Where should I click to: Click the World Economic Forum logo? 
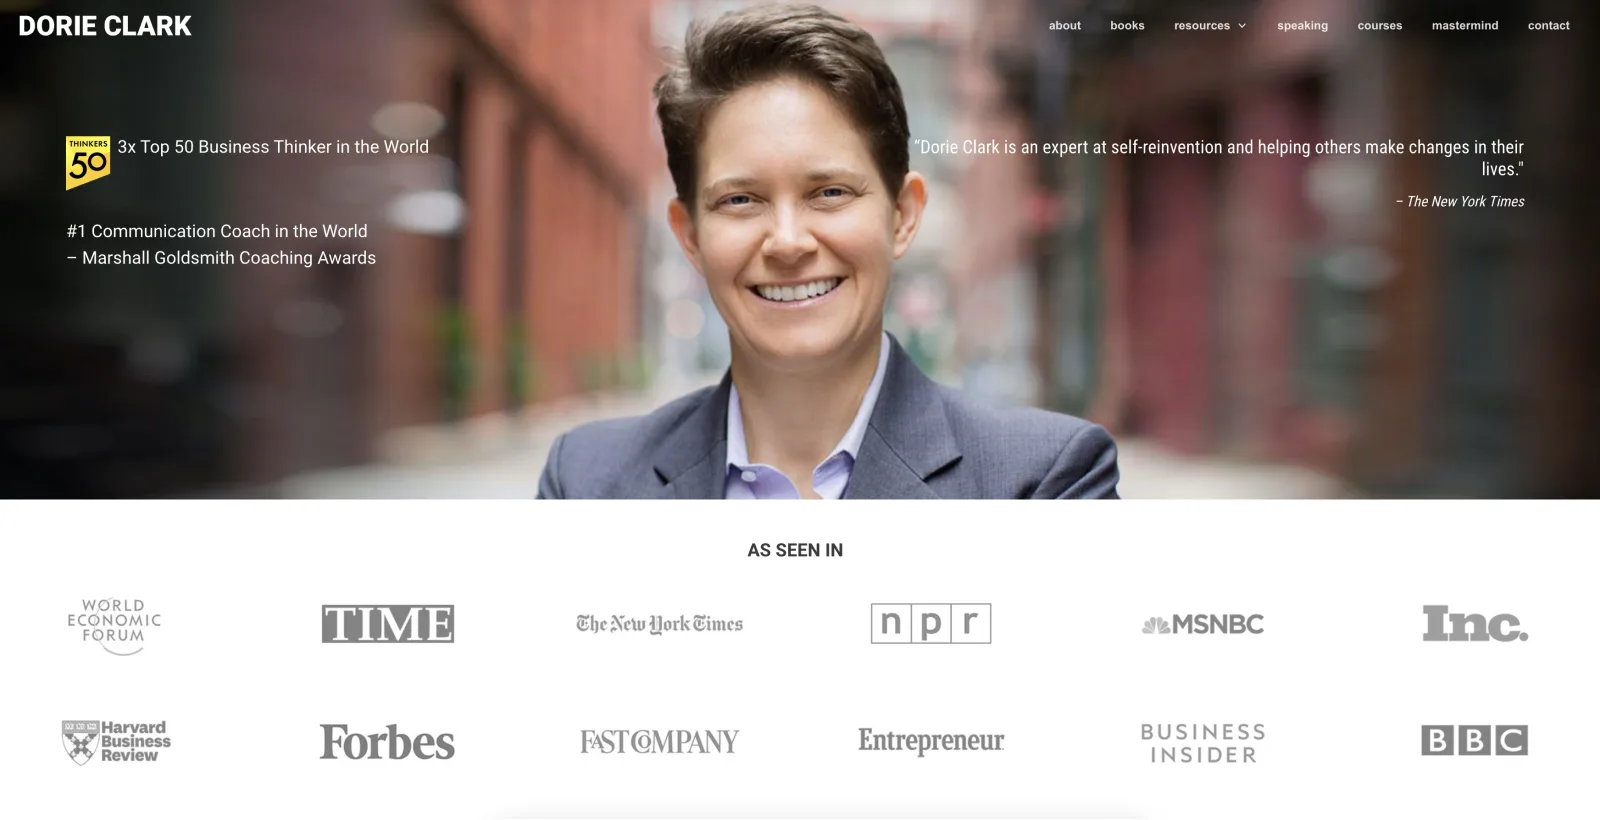114,626
